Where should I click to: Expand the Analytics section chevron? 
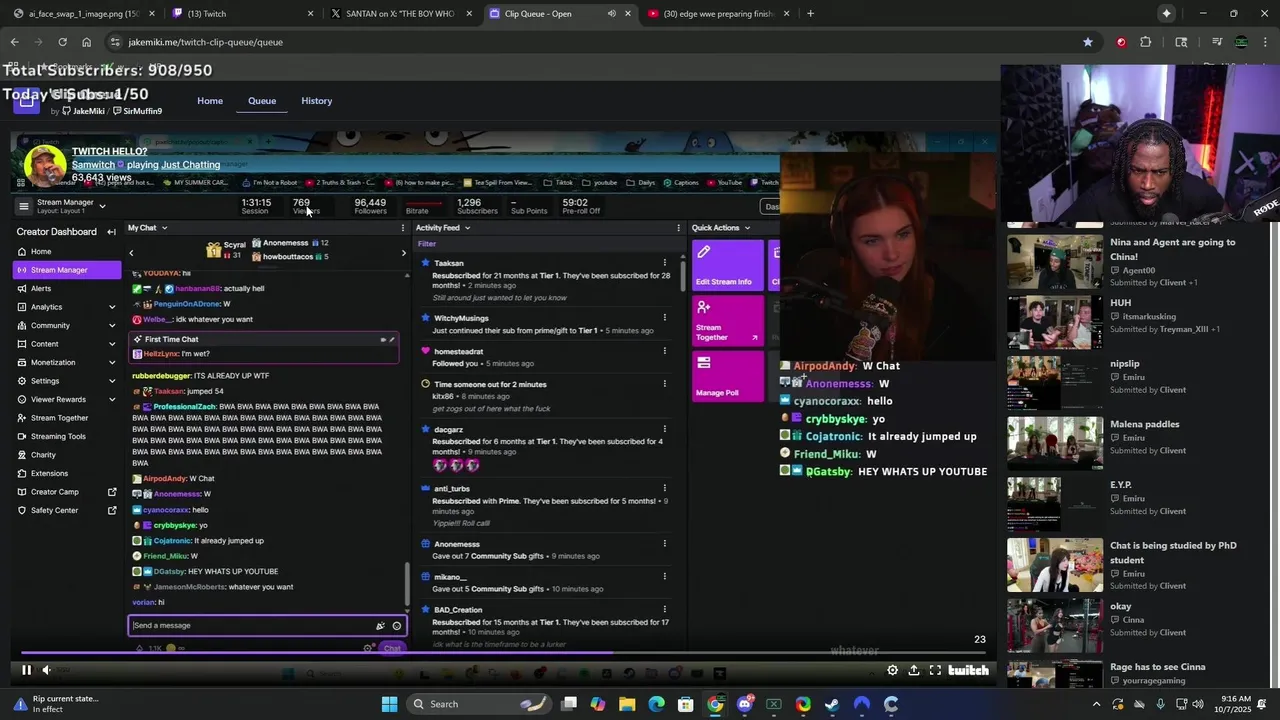112,307
